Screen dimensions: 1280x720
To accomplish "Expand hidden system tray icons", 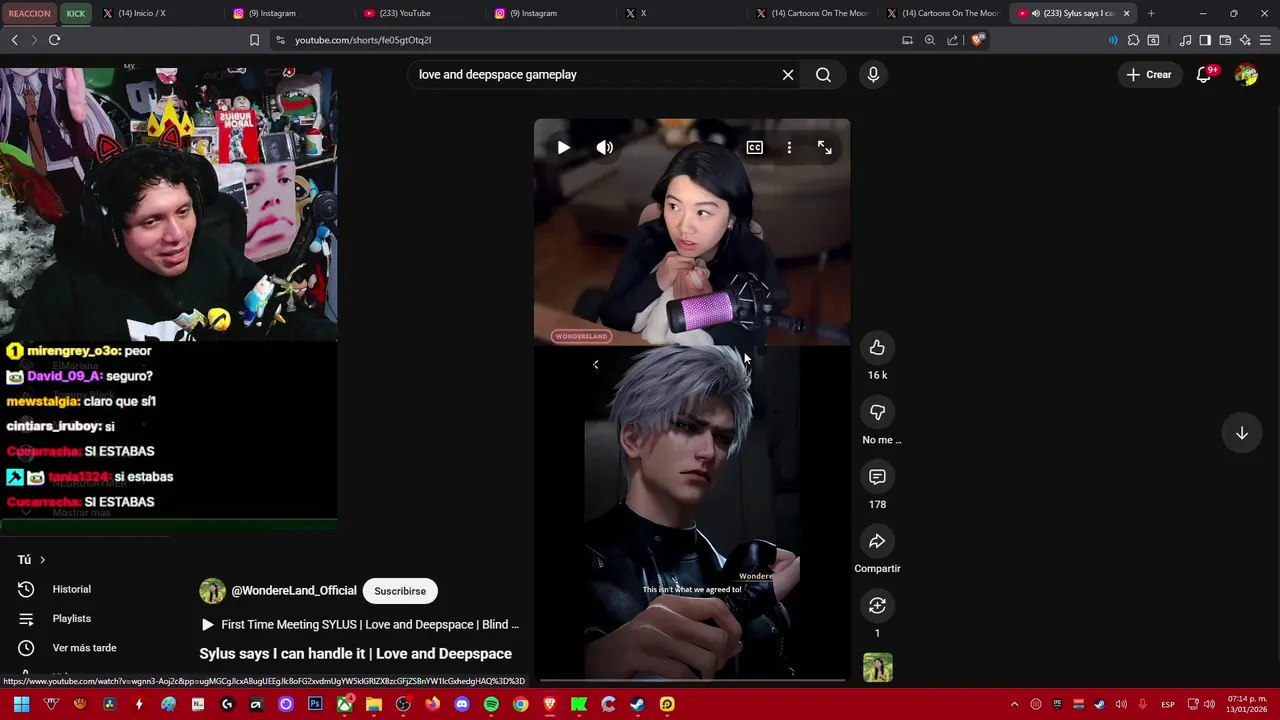I will pyautogui.click(x=1014, y=704).
